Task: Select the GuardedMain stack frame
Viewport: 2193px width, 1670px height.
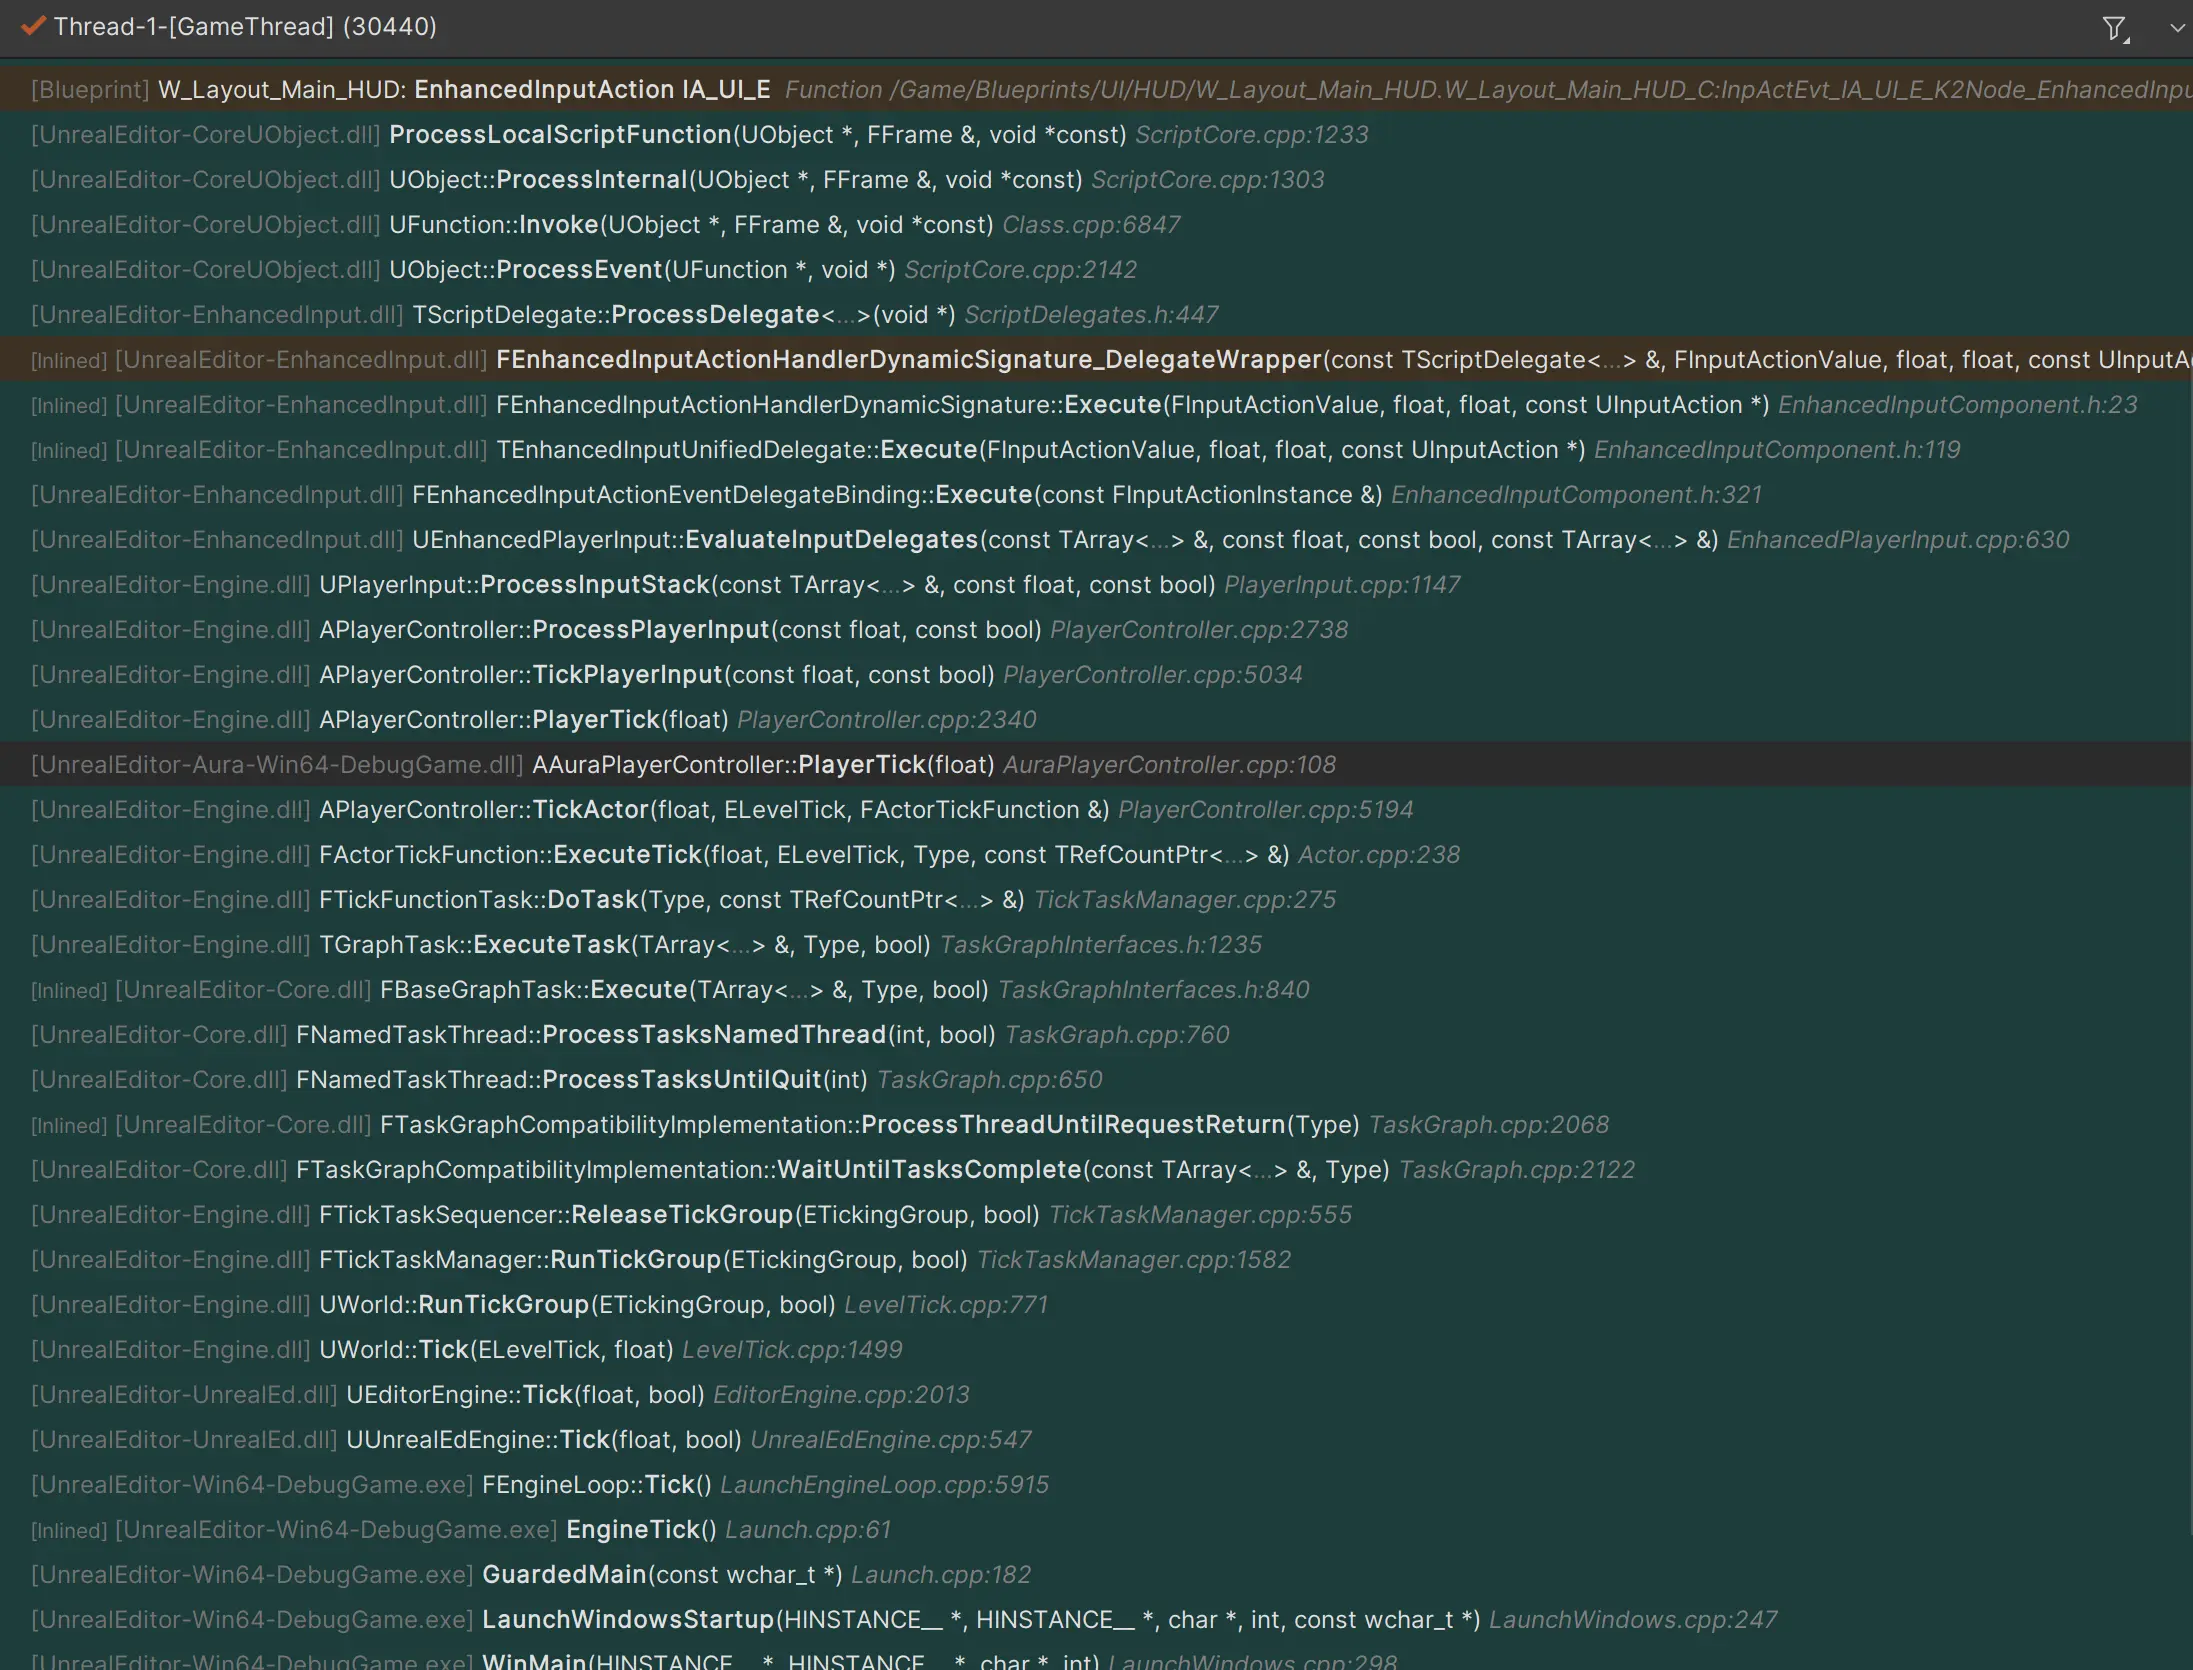Action: click(x=564, y=1575)
